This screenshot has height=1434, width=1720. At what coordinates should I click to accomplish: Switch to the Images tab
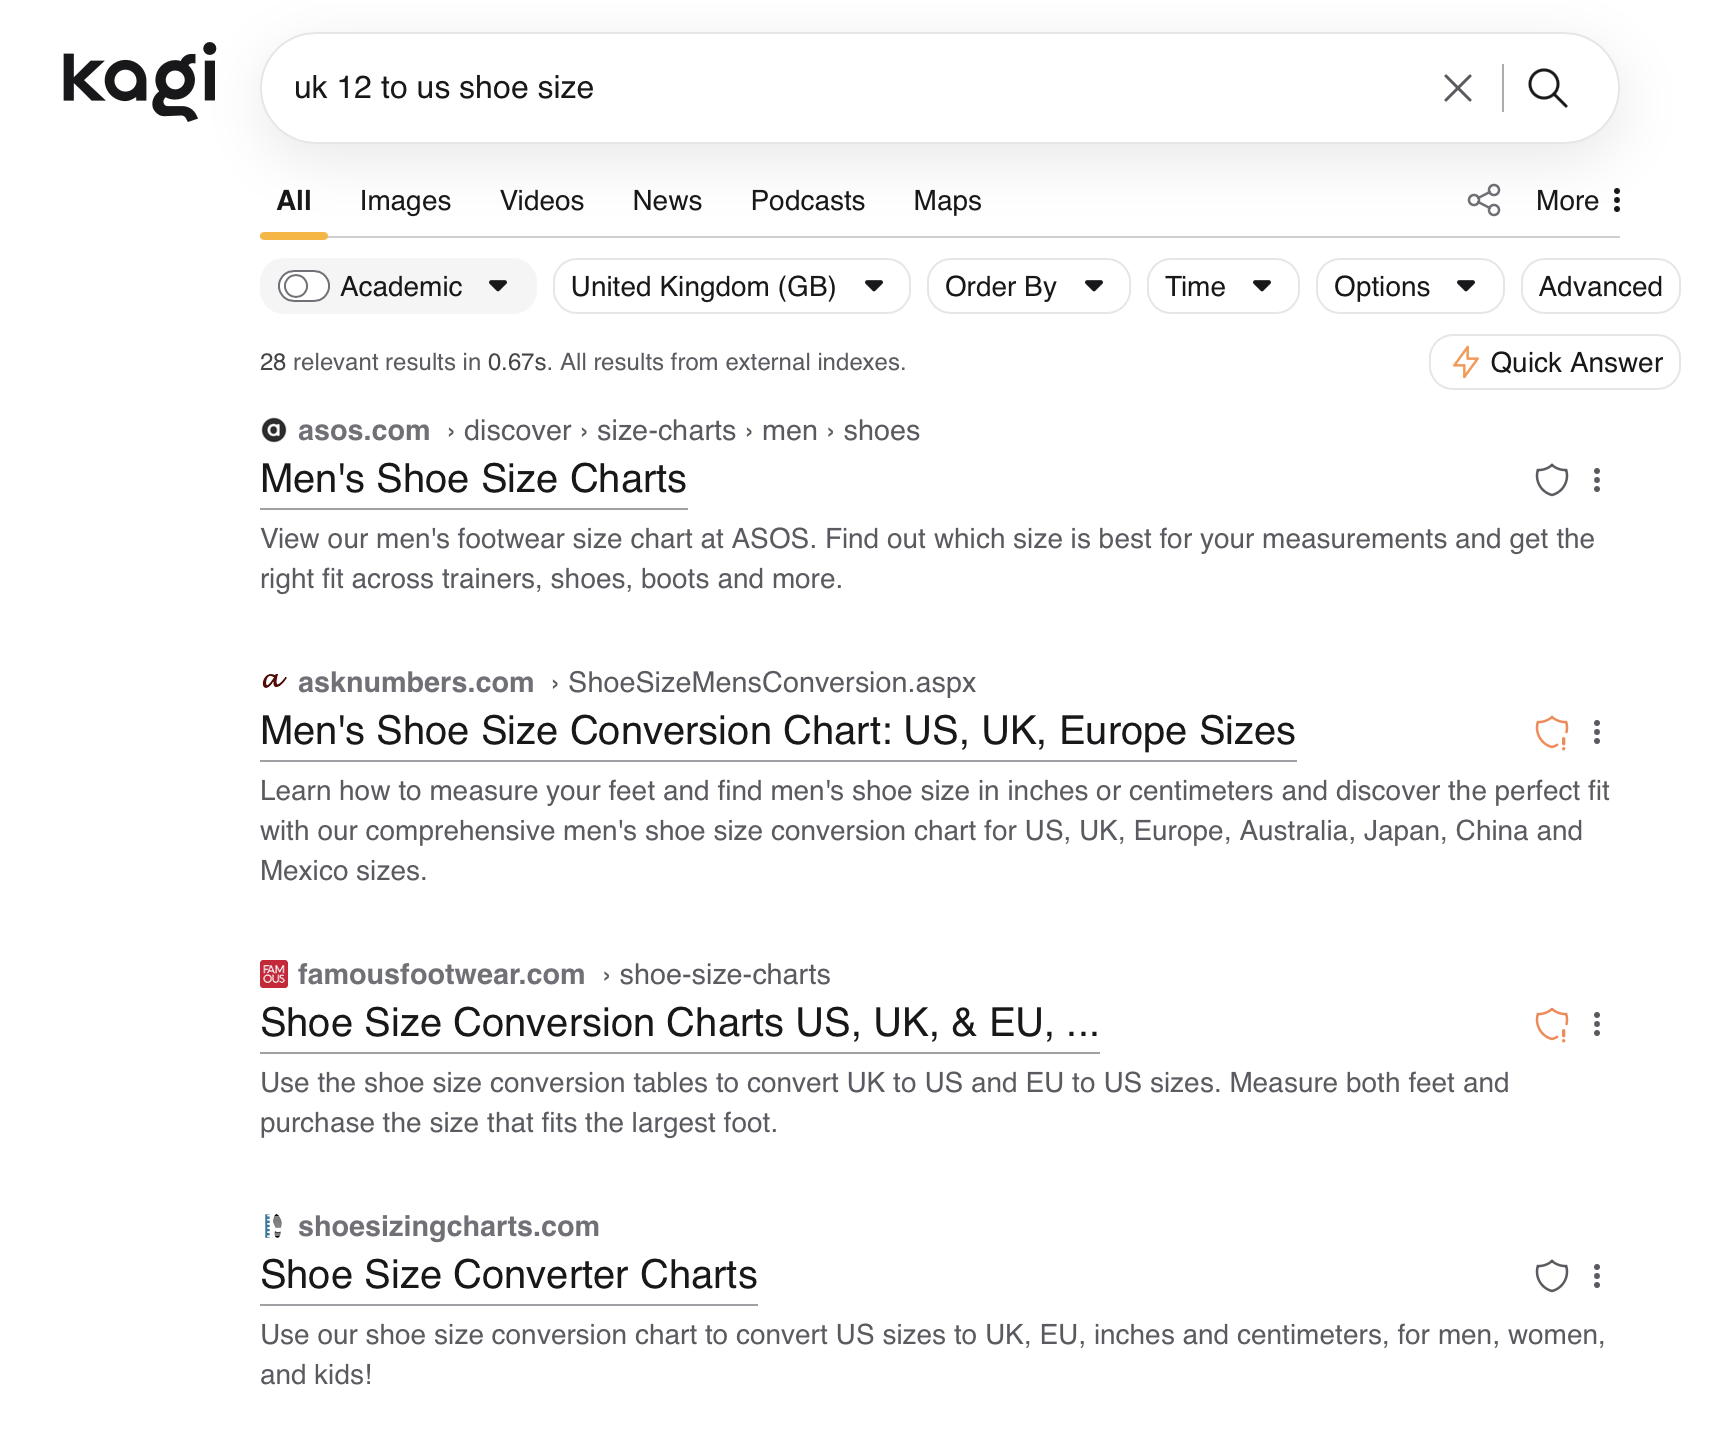405,201
